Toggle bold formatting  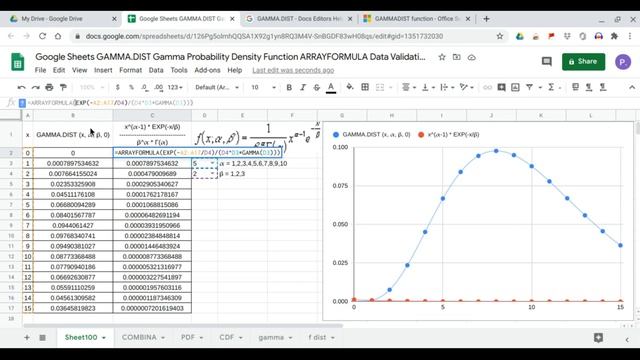point(289,87)
